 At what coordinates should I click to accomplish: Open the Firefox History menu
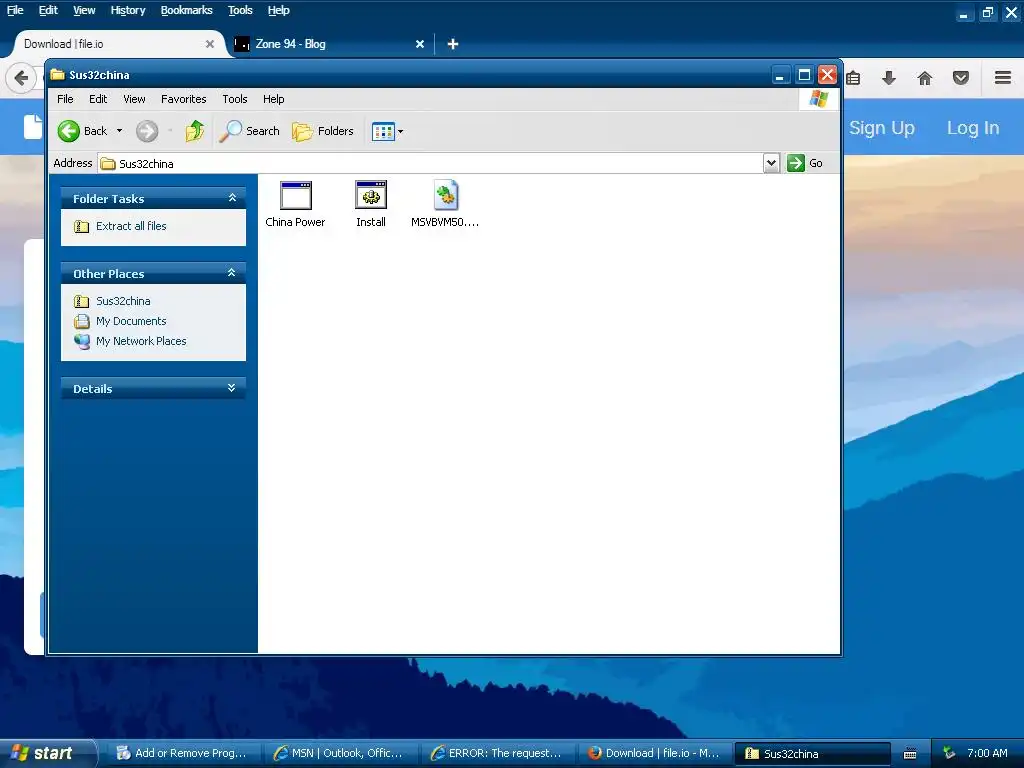(128, 10)
